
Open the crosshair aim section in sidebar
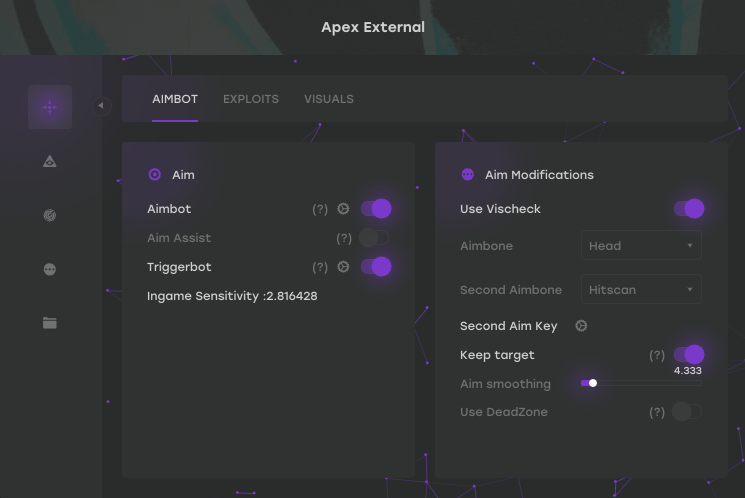(x=50, y=107)
